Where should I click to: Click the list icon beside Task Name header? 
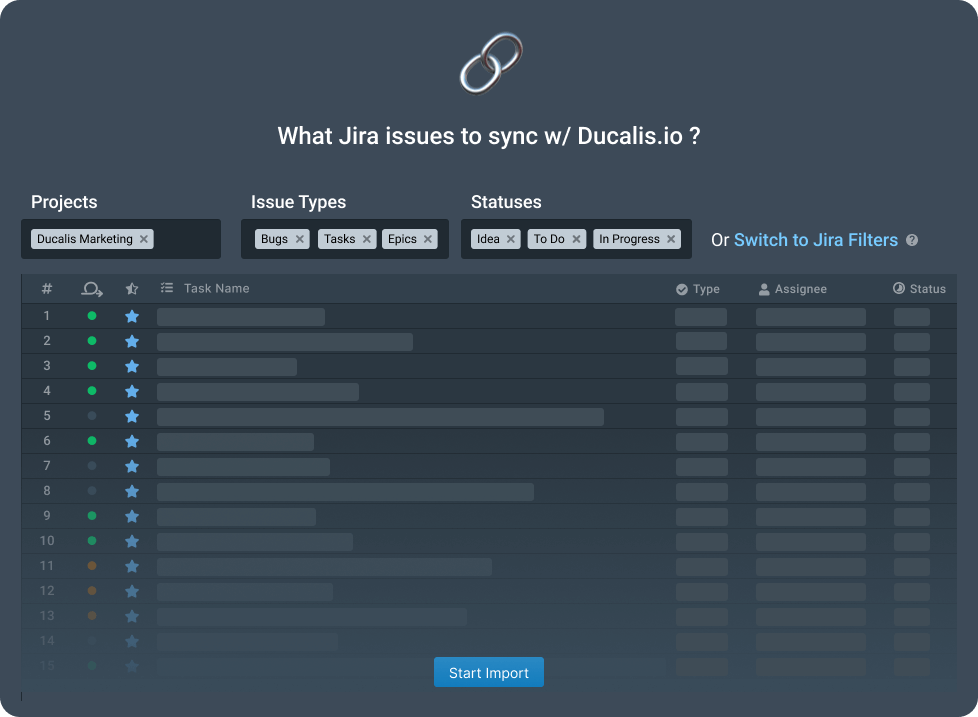pos(168,288)
